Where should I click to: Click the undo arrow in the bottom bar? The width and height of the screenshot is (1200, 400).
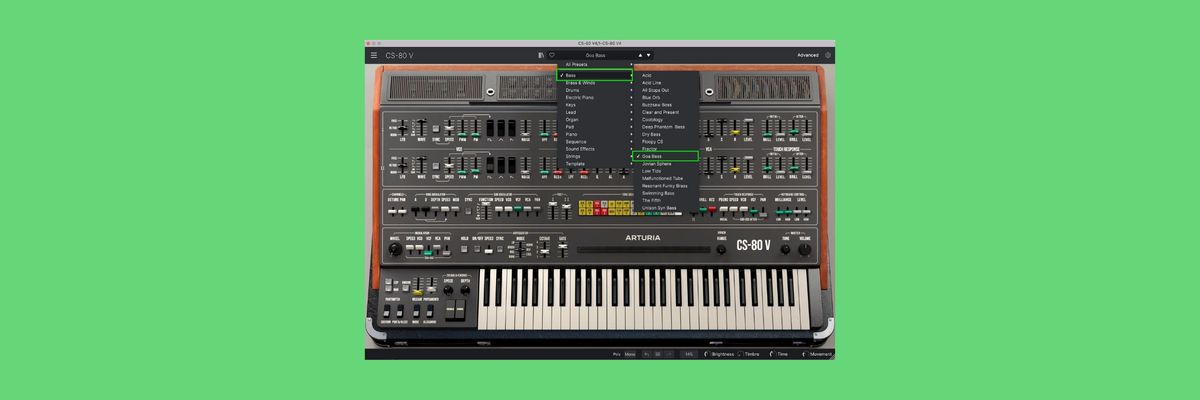(x=646, y=354)
